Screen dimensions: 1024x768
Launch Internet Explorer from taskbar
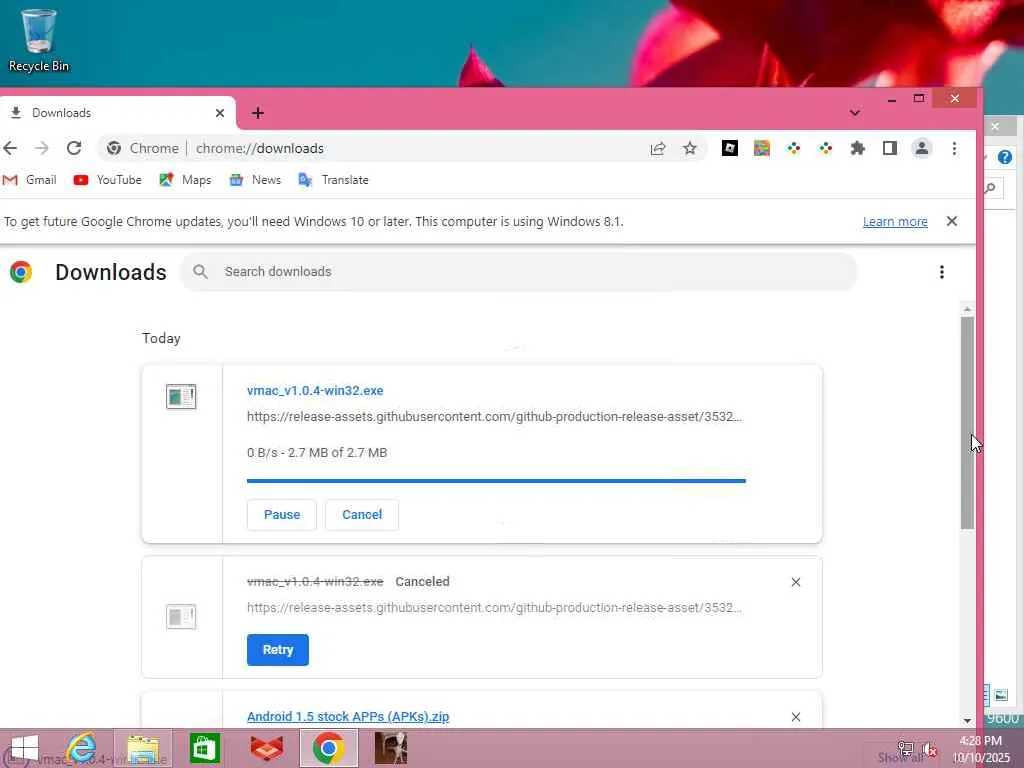click(x=82, y=748)
